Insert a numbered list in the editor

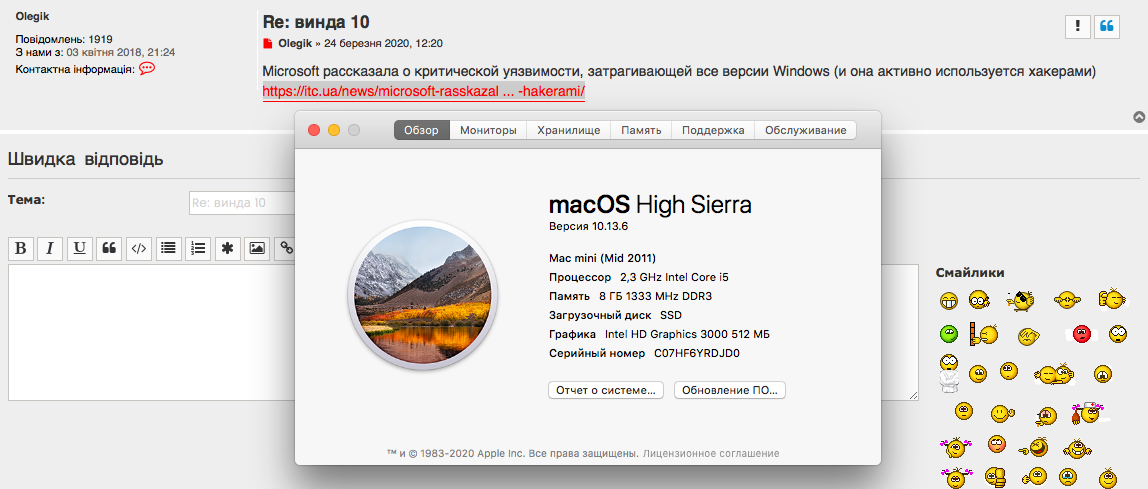(x=198, y=249)
